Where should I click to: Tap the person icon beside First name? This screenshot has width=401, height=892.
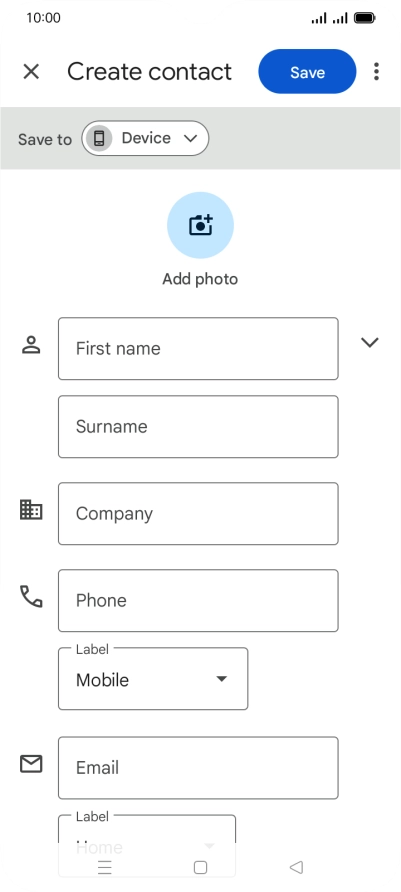click(x=31, y=345)
